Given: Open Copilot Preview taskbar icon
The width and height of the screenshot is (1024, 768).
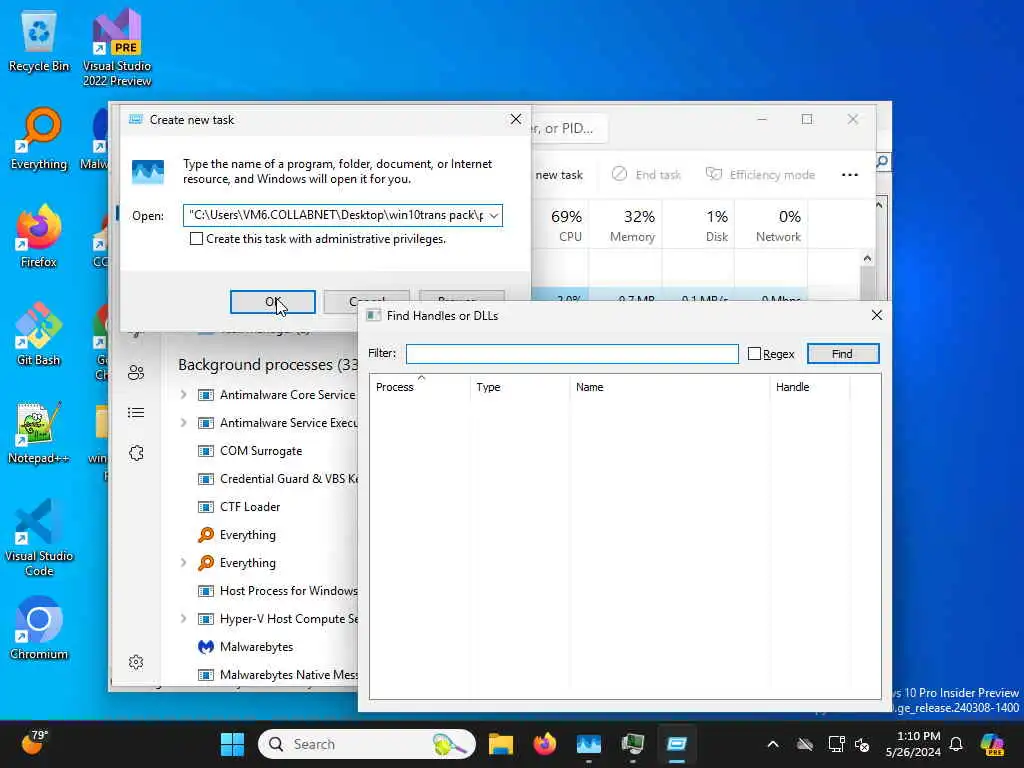Looking at the screenshot, I should 993,744.
